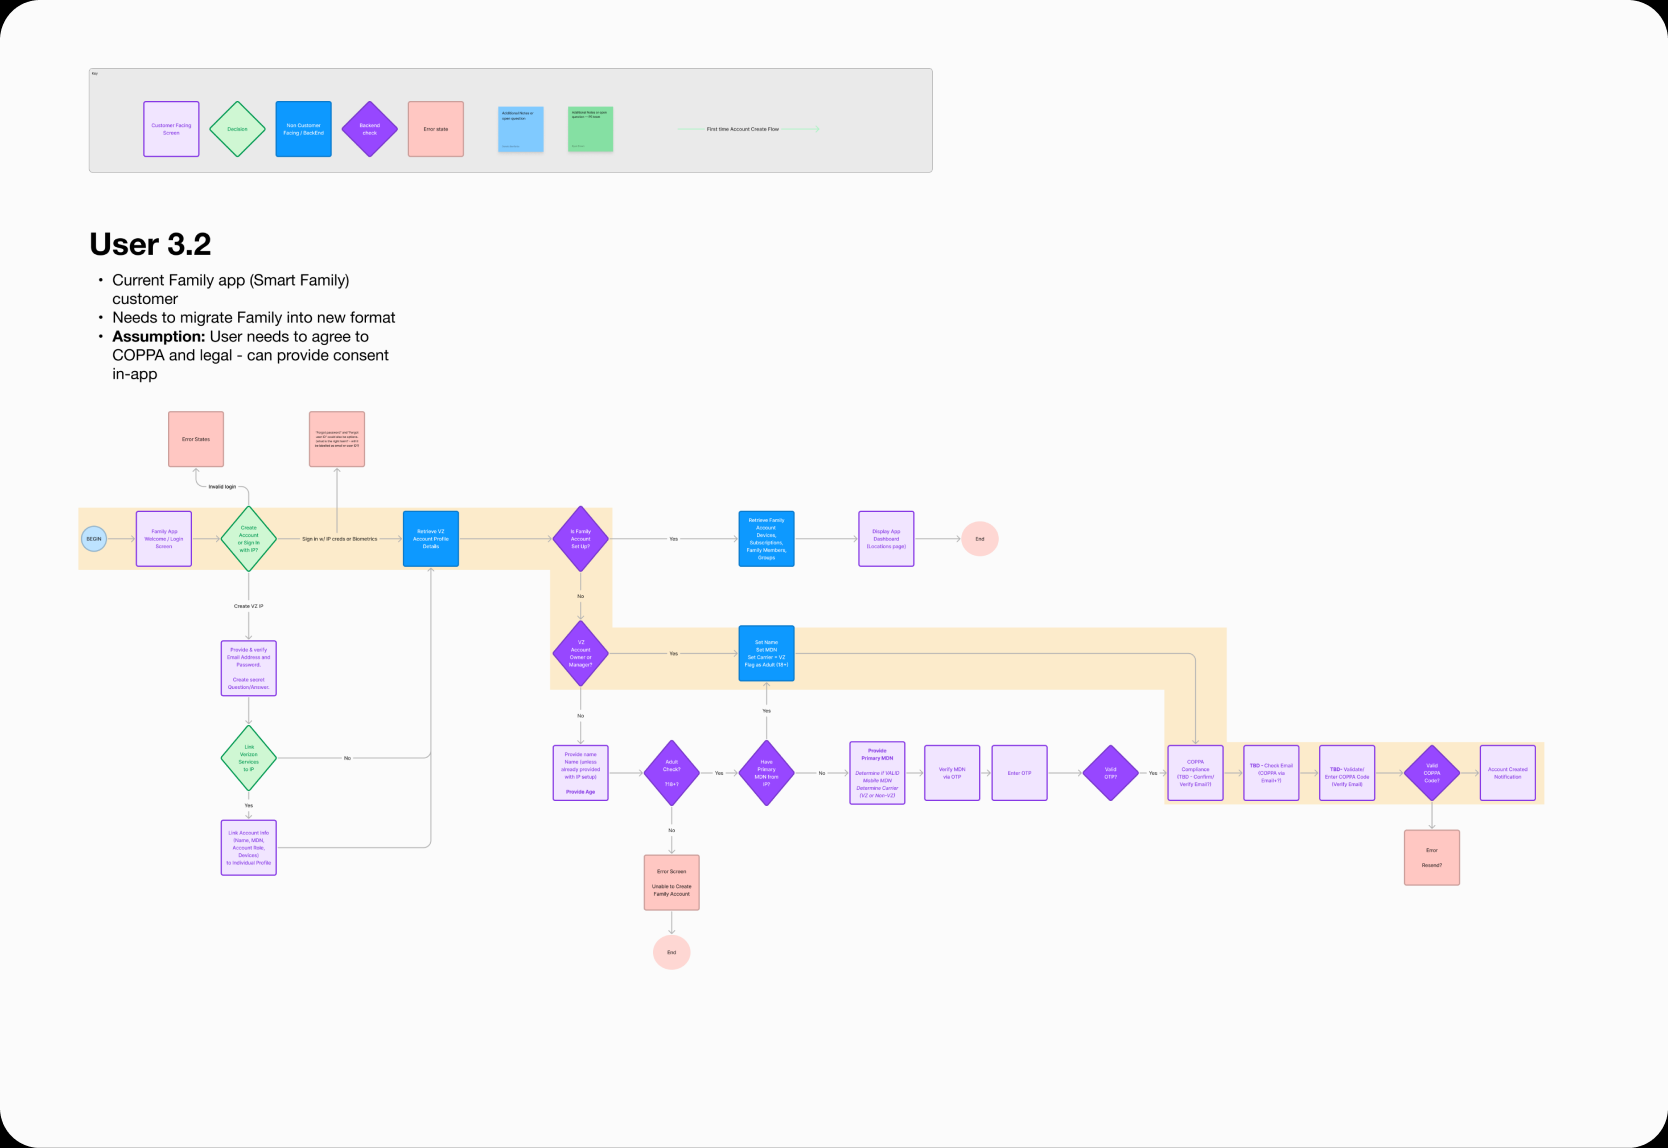Viewport: 1668px width, 1148px height.
Task: Click the Adult Check 18+ diamond
Action: click(671, 773)
